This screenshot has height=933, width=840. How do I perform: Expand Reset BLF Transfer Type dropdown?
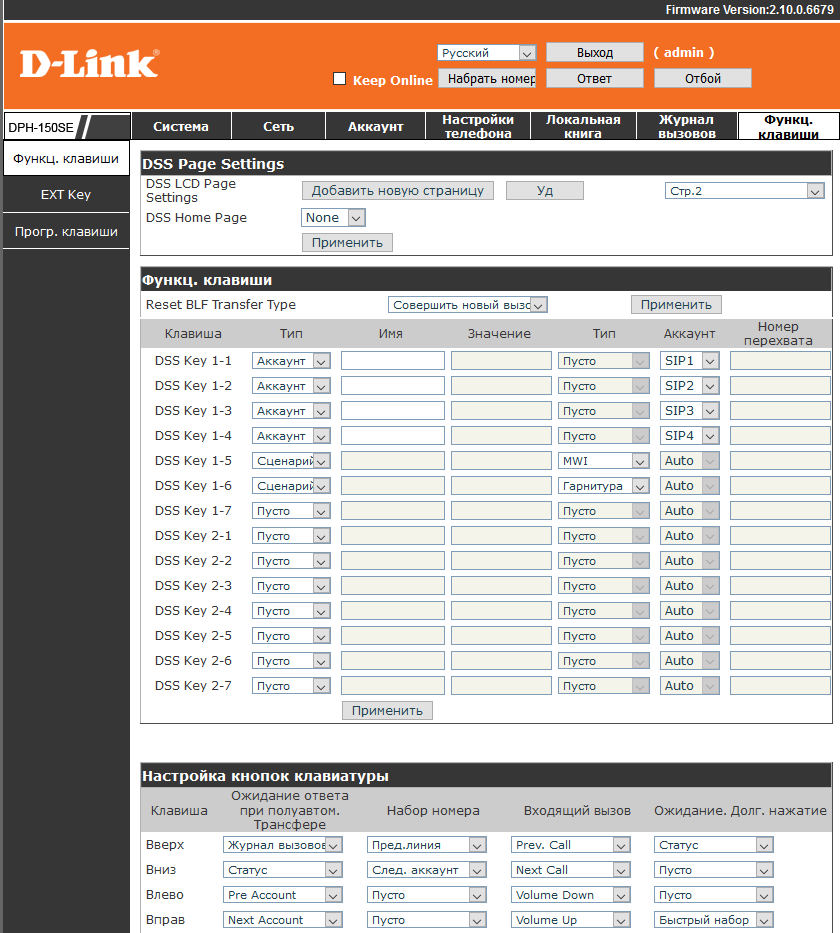click(467, 305)
